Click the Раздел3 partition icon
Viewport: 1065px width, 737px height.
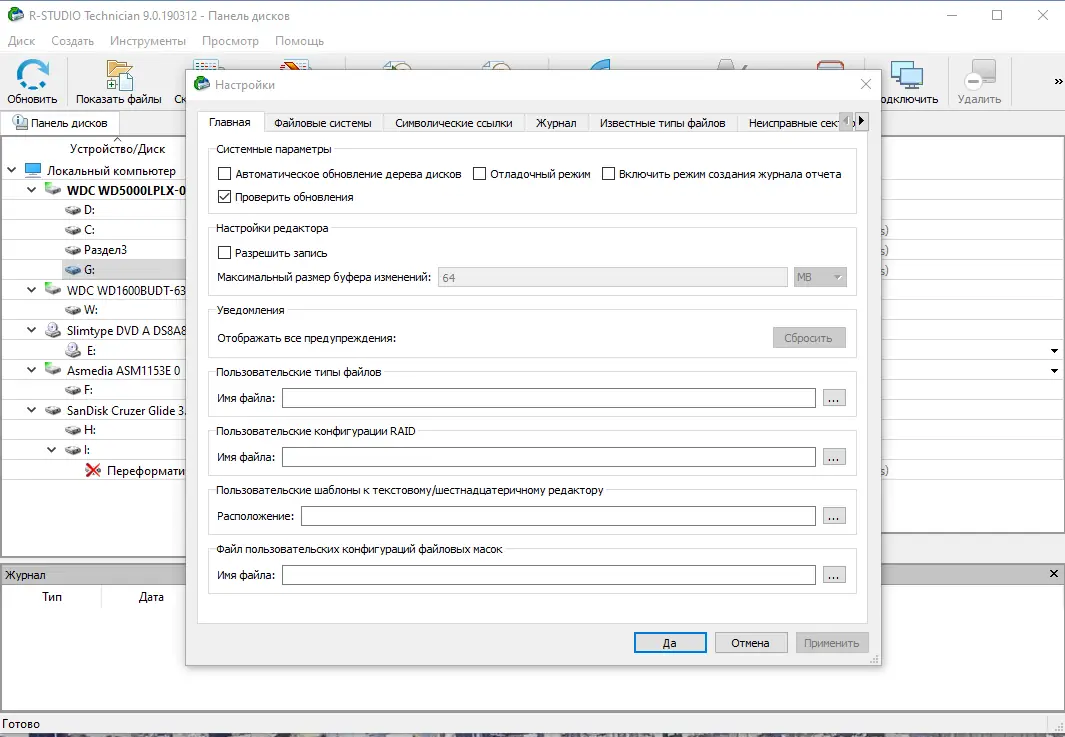(73, 250)
